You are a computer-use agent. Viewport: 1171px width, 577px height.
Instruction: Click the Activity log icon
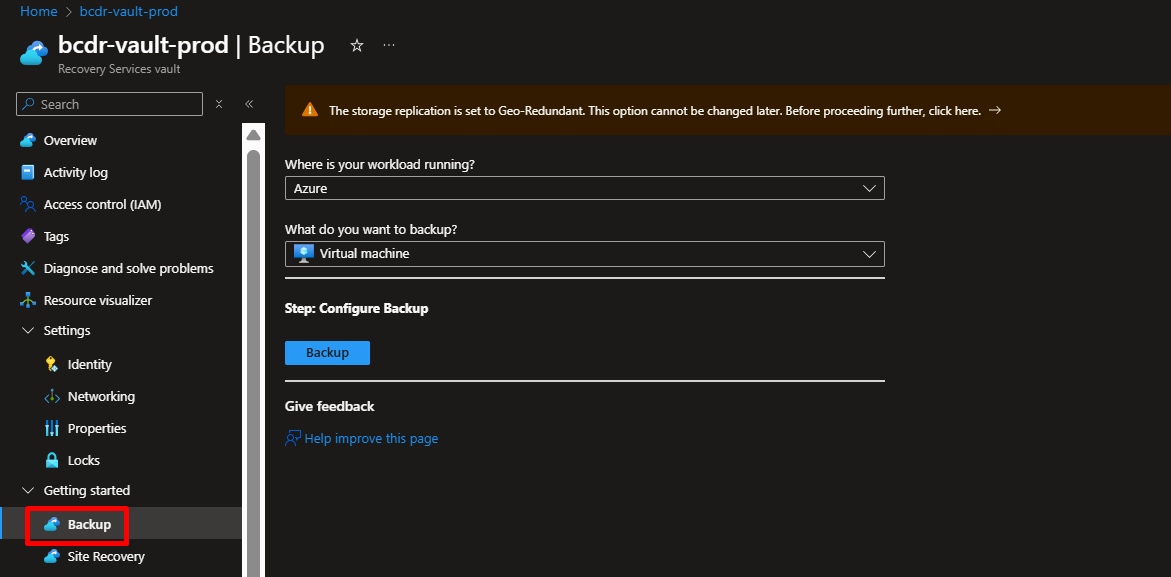(28, 173)
